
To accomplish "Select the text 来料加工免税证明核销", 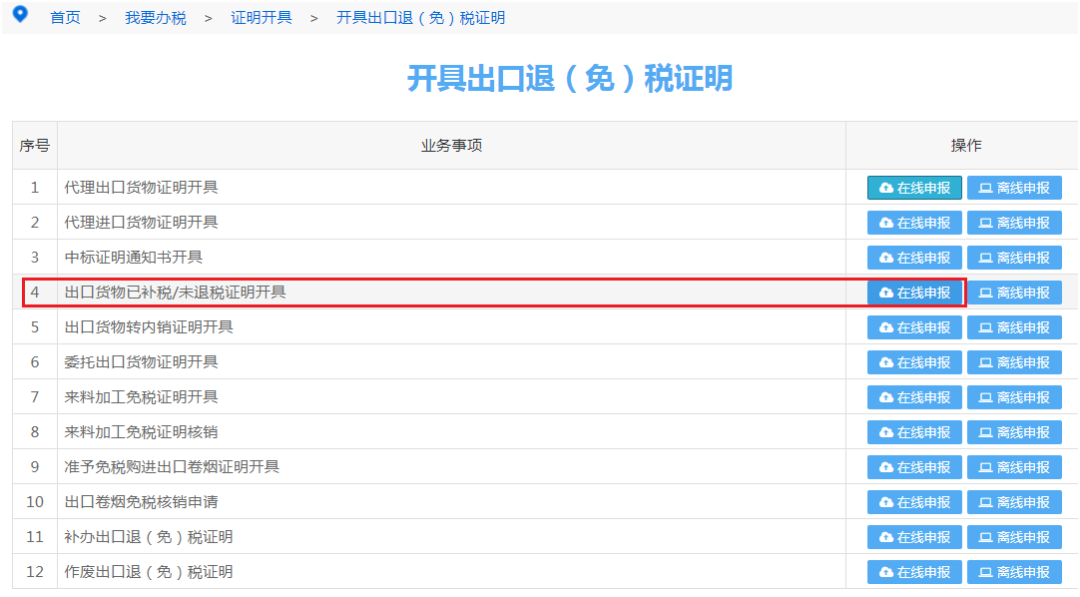I will click(x=141, y=432).
